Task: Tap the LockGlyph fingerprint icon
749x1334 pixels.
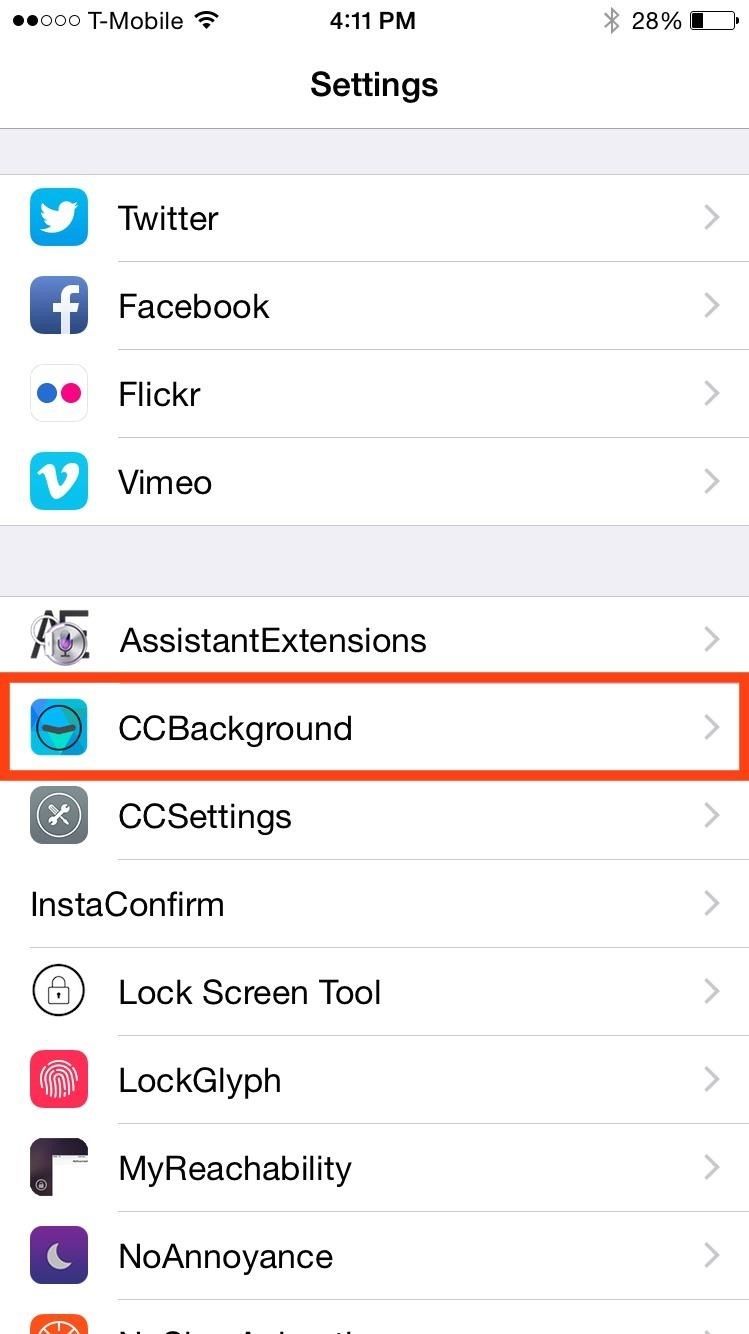Action: (x=58, y=1079)
